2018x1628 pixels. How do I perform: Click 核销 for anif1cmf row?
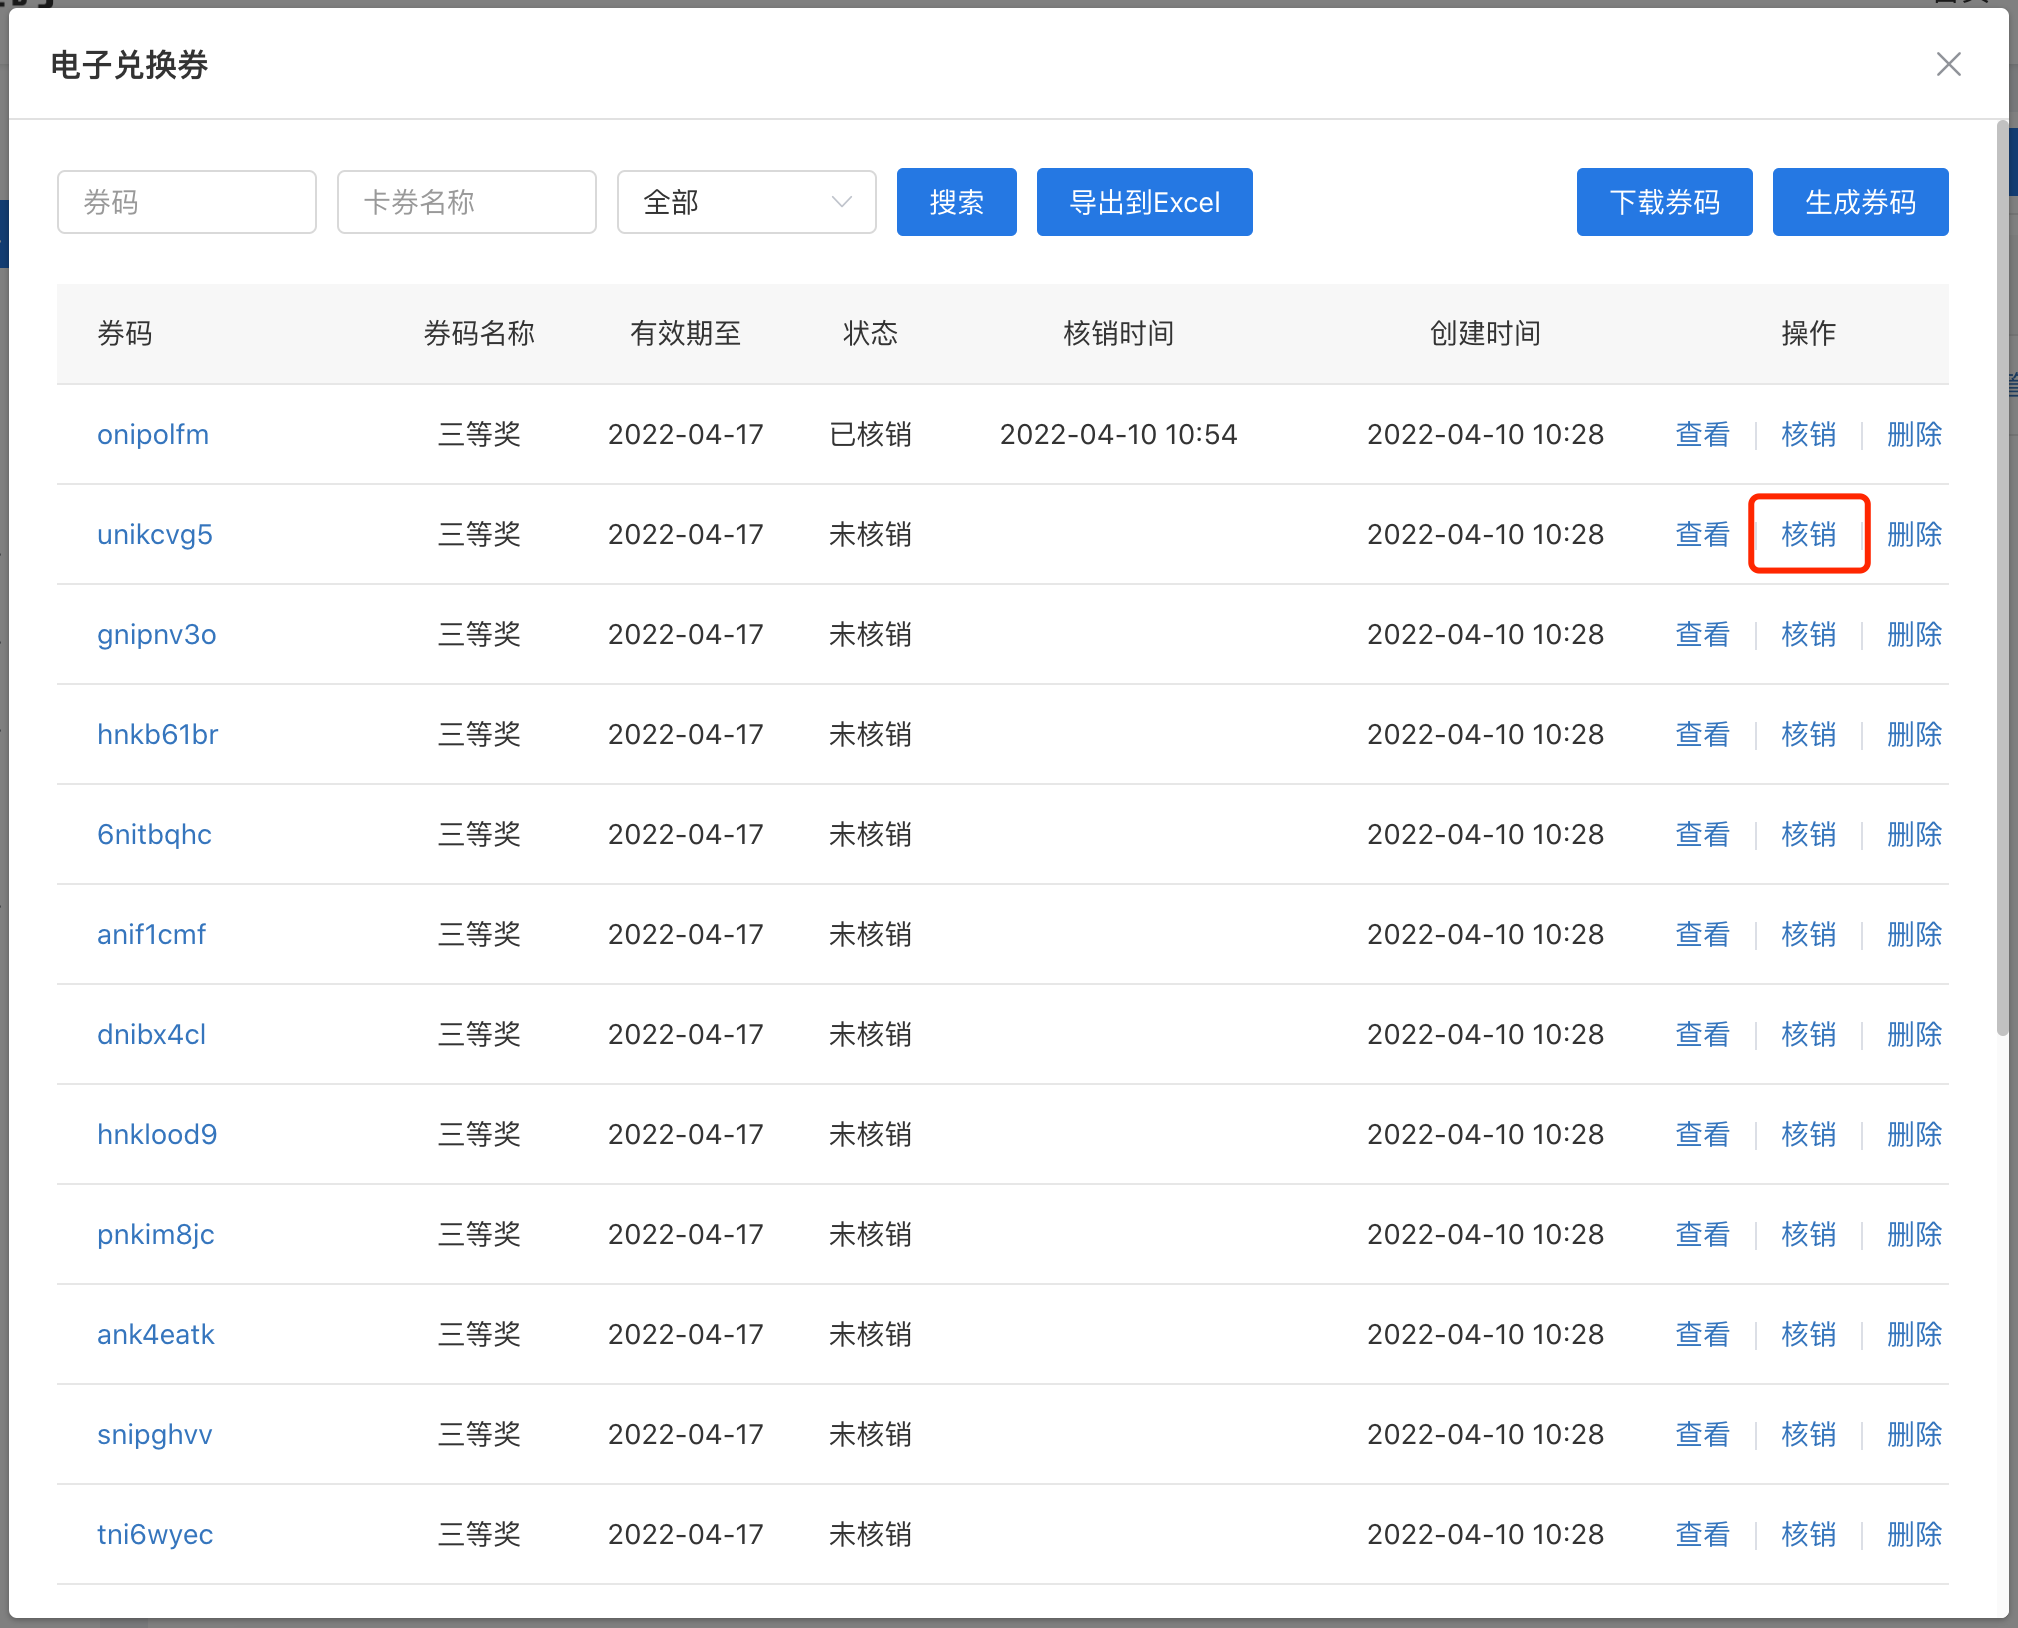click(1809, 934)
